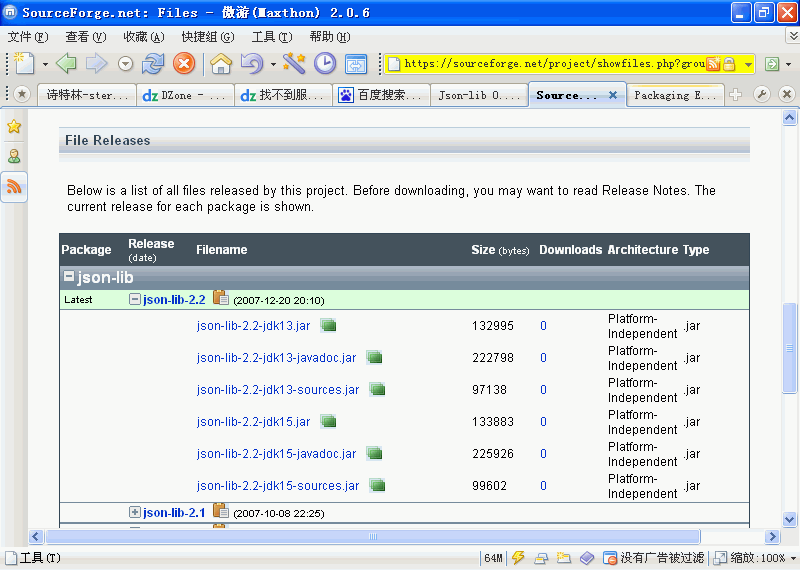Open the RSS feeds sidebar icon
The width and height of the screenshot is (800, 570).
pyautogui.click(x=14, y=187)
